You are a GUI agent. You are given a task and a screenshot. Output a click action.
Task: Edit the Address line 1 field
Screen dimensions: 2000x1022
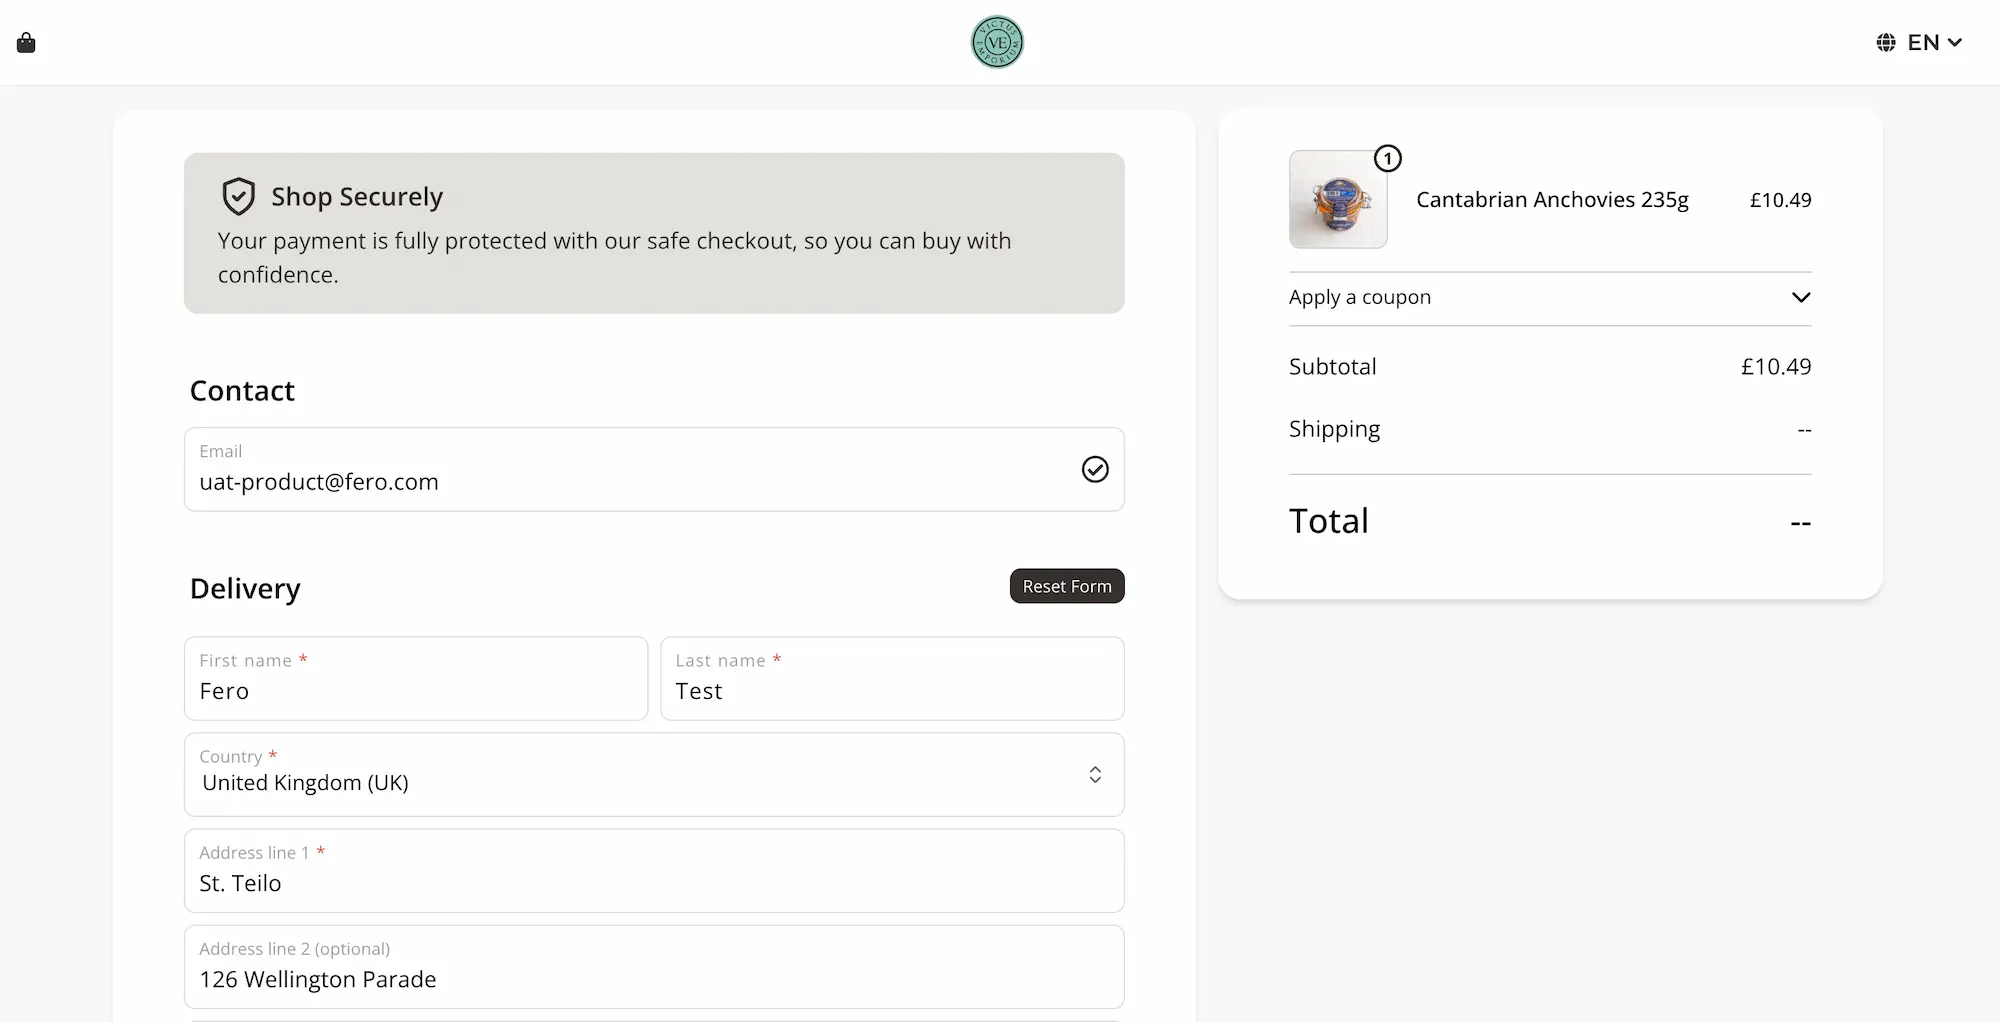click(x=654, y=882)
